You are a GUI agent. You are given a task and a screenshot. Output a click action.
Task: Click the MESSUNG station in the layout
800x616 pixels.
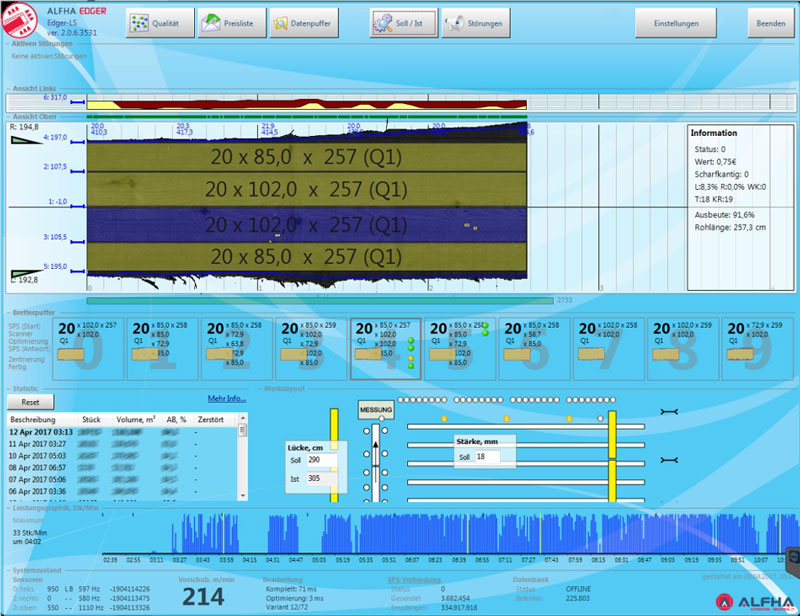point(375,410)
